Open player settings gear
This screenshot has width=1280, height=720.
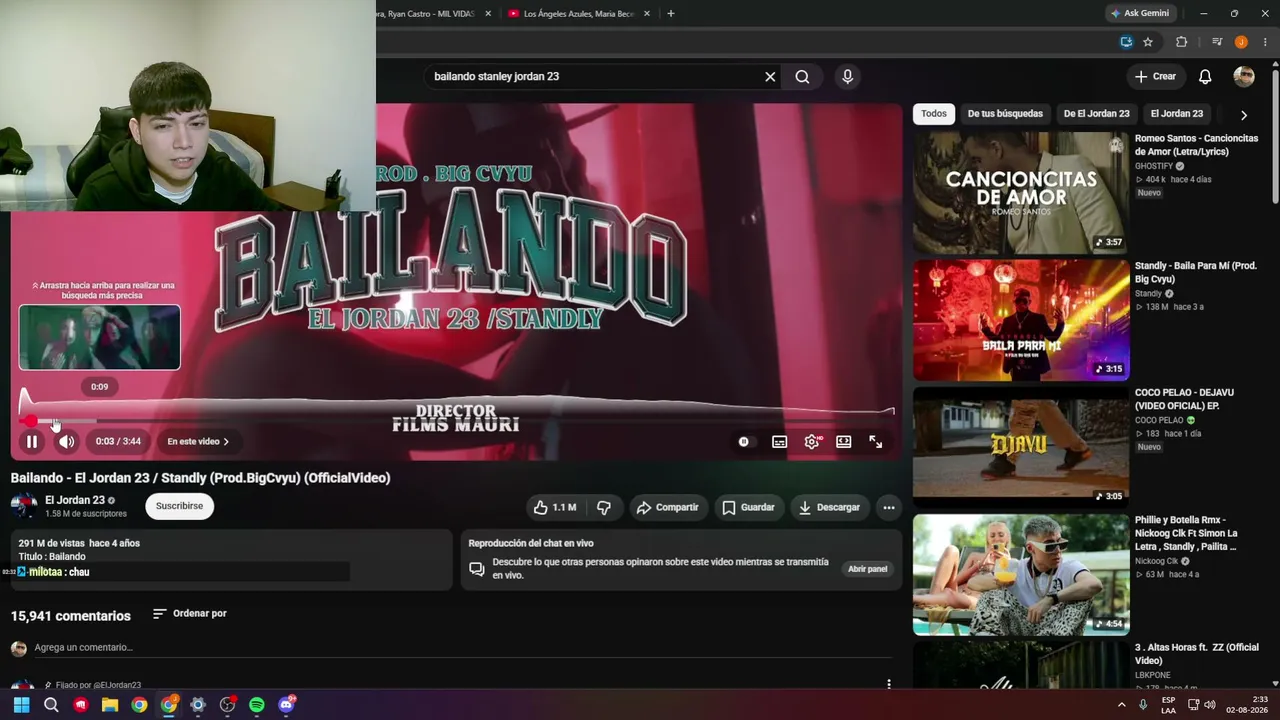pos(812,441)
